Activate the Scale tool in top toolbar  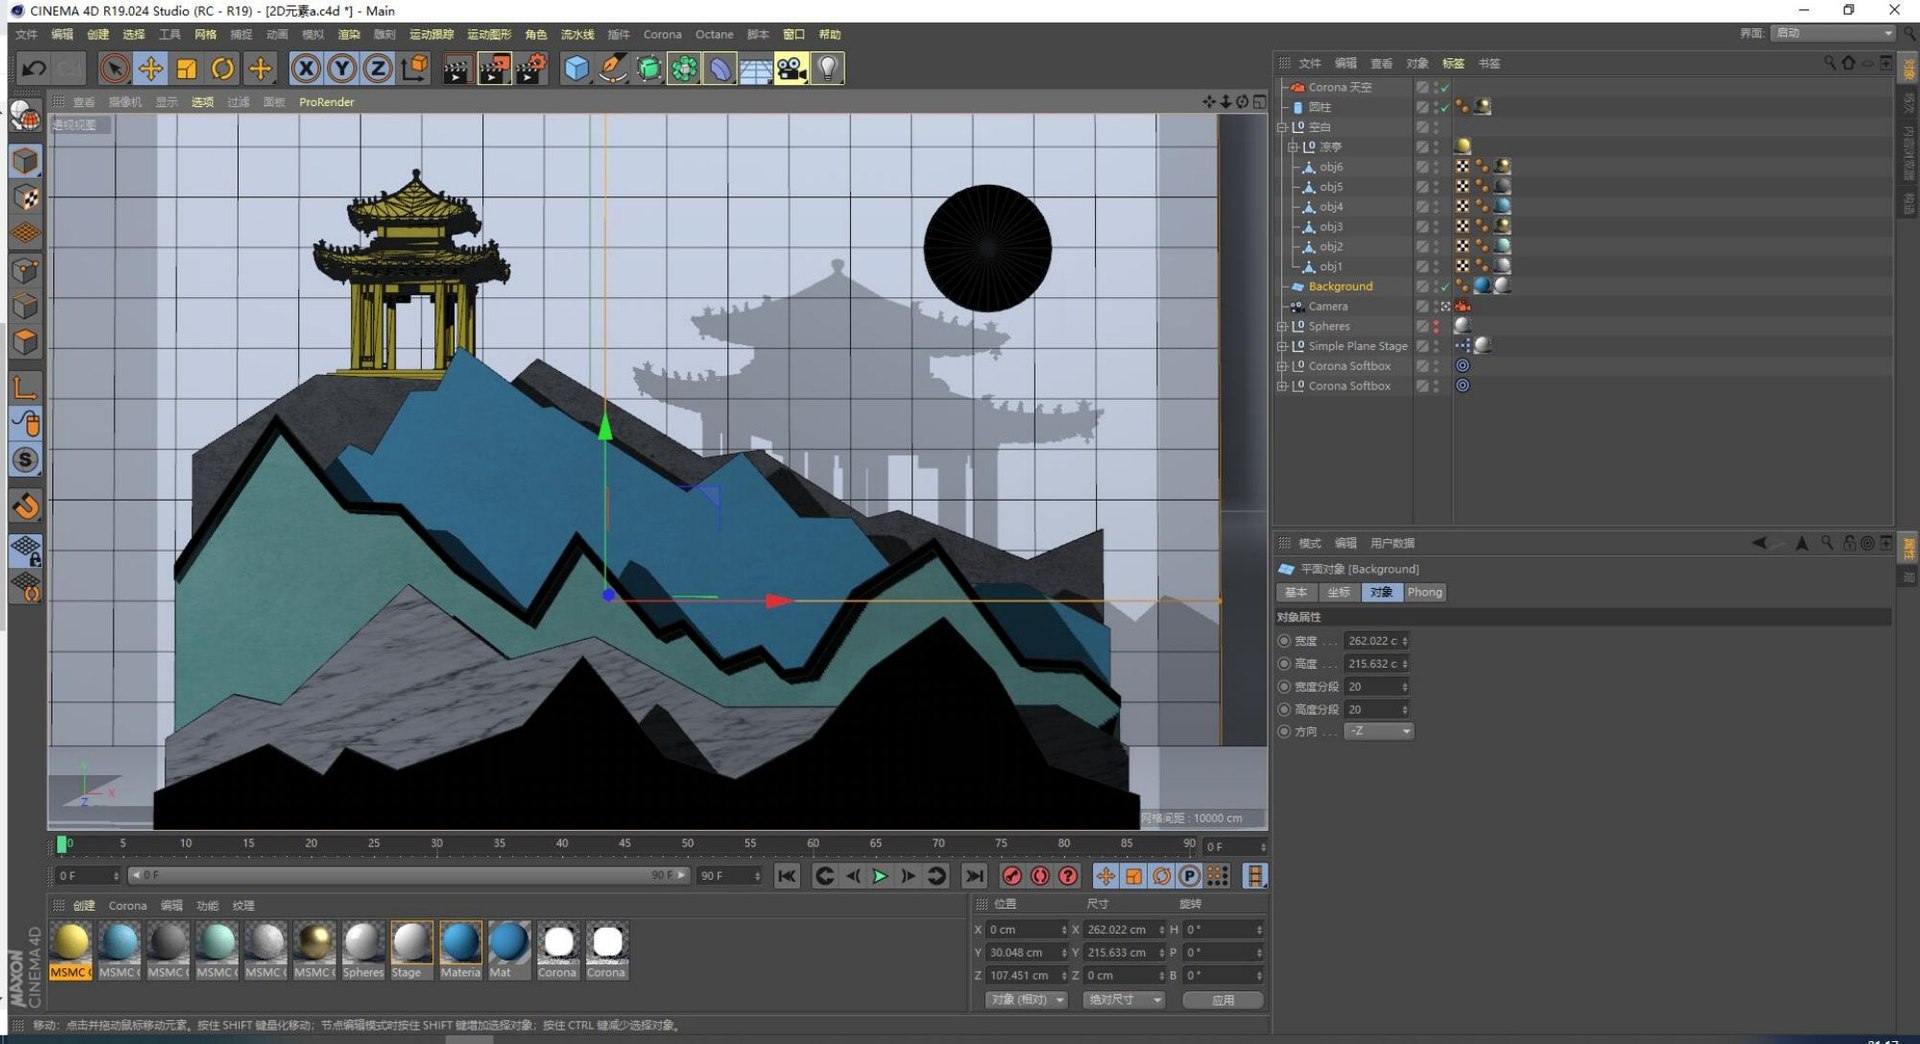coord(187,68)
